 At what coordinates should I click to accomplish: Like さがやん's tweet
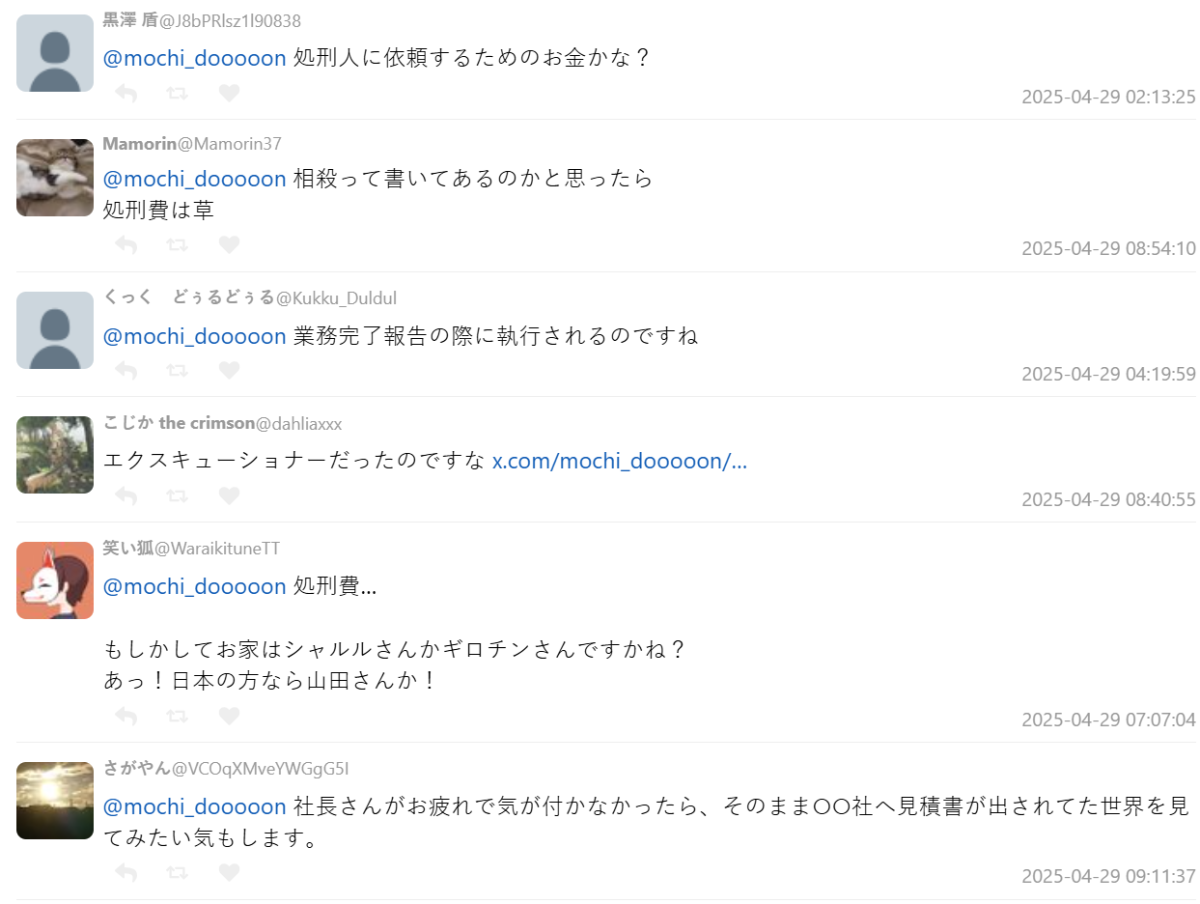tap(229, 872)
